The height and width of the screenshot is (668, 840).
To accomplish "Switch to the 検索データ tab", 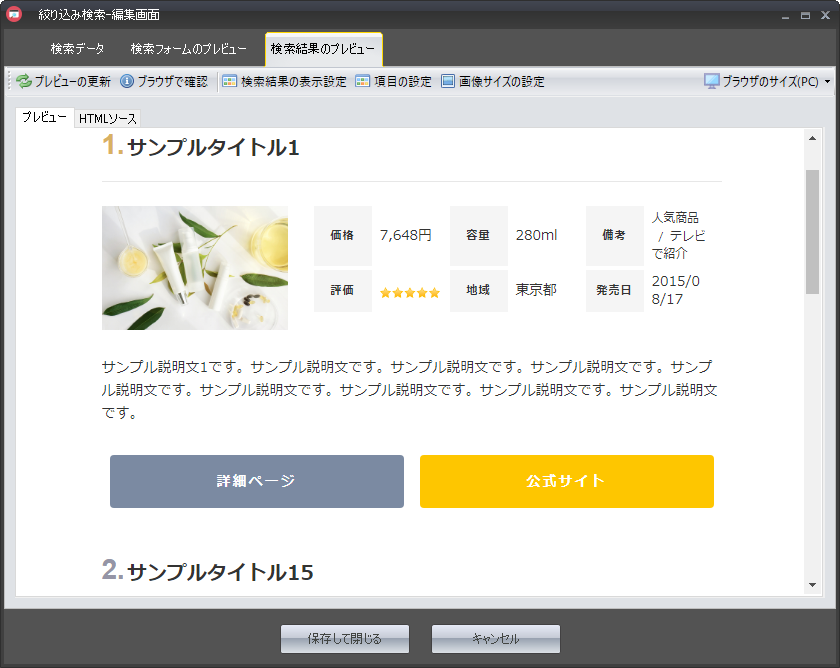I will pyautogui.click(x=77, y=49).
